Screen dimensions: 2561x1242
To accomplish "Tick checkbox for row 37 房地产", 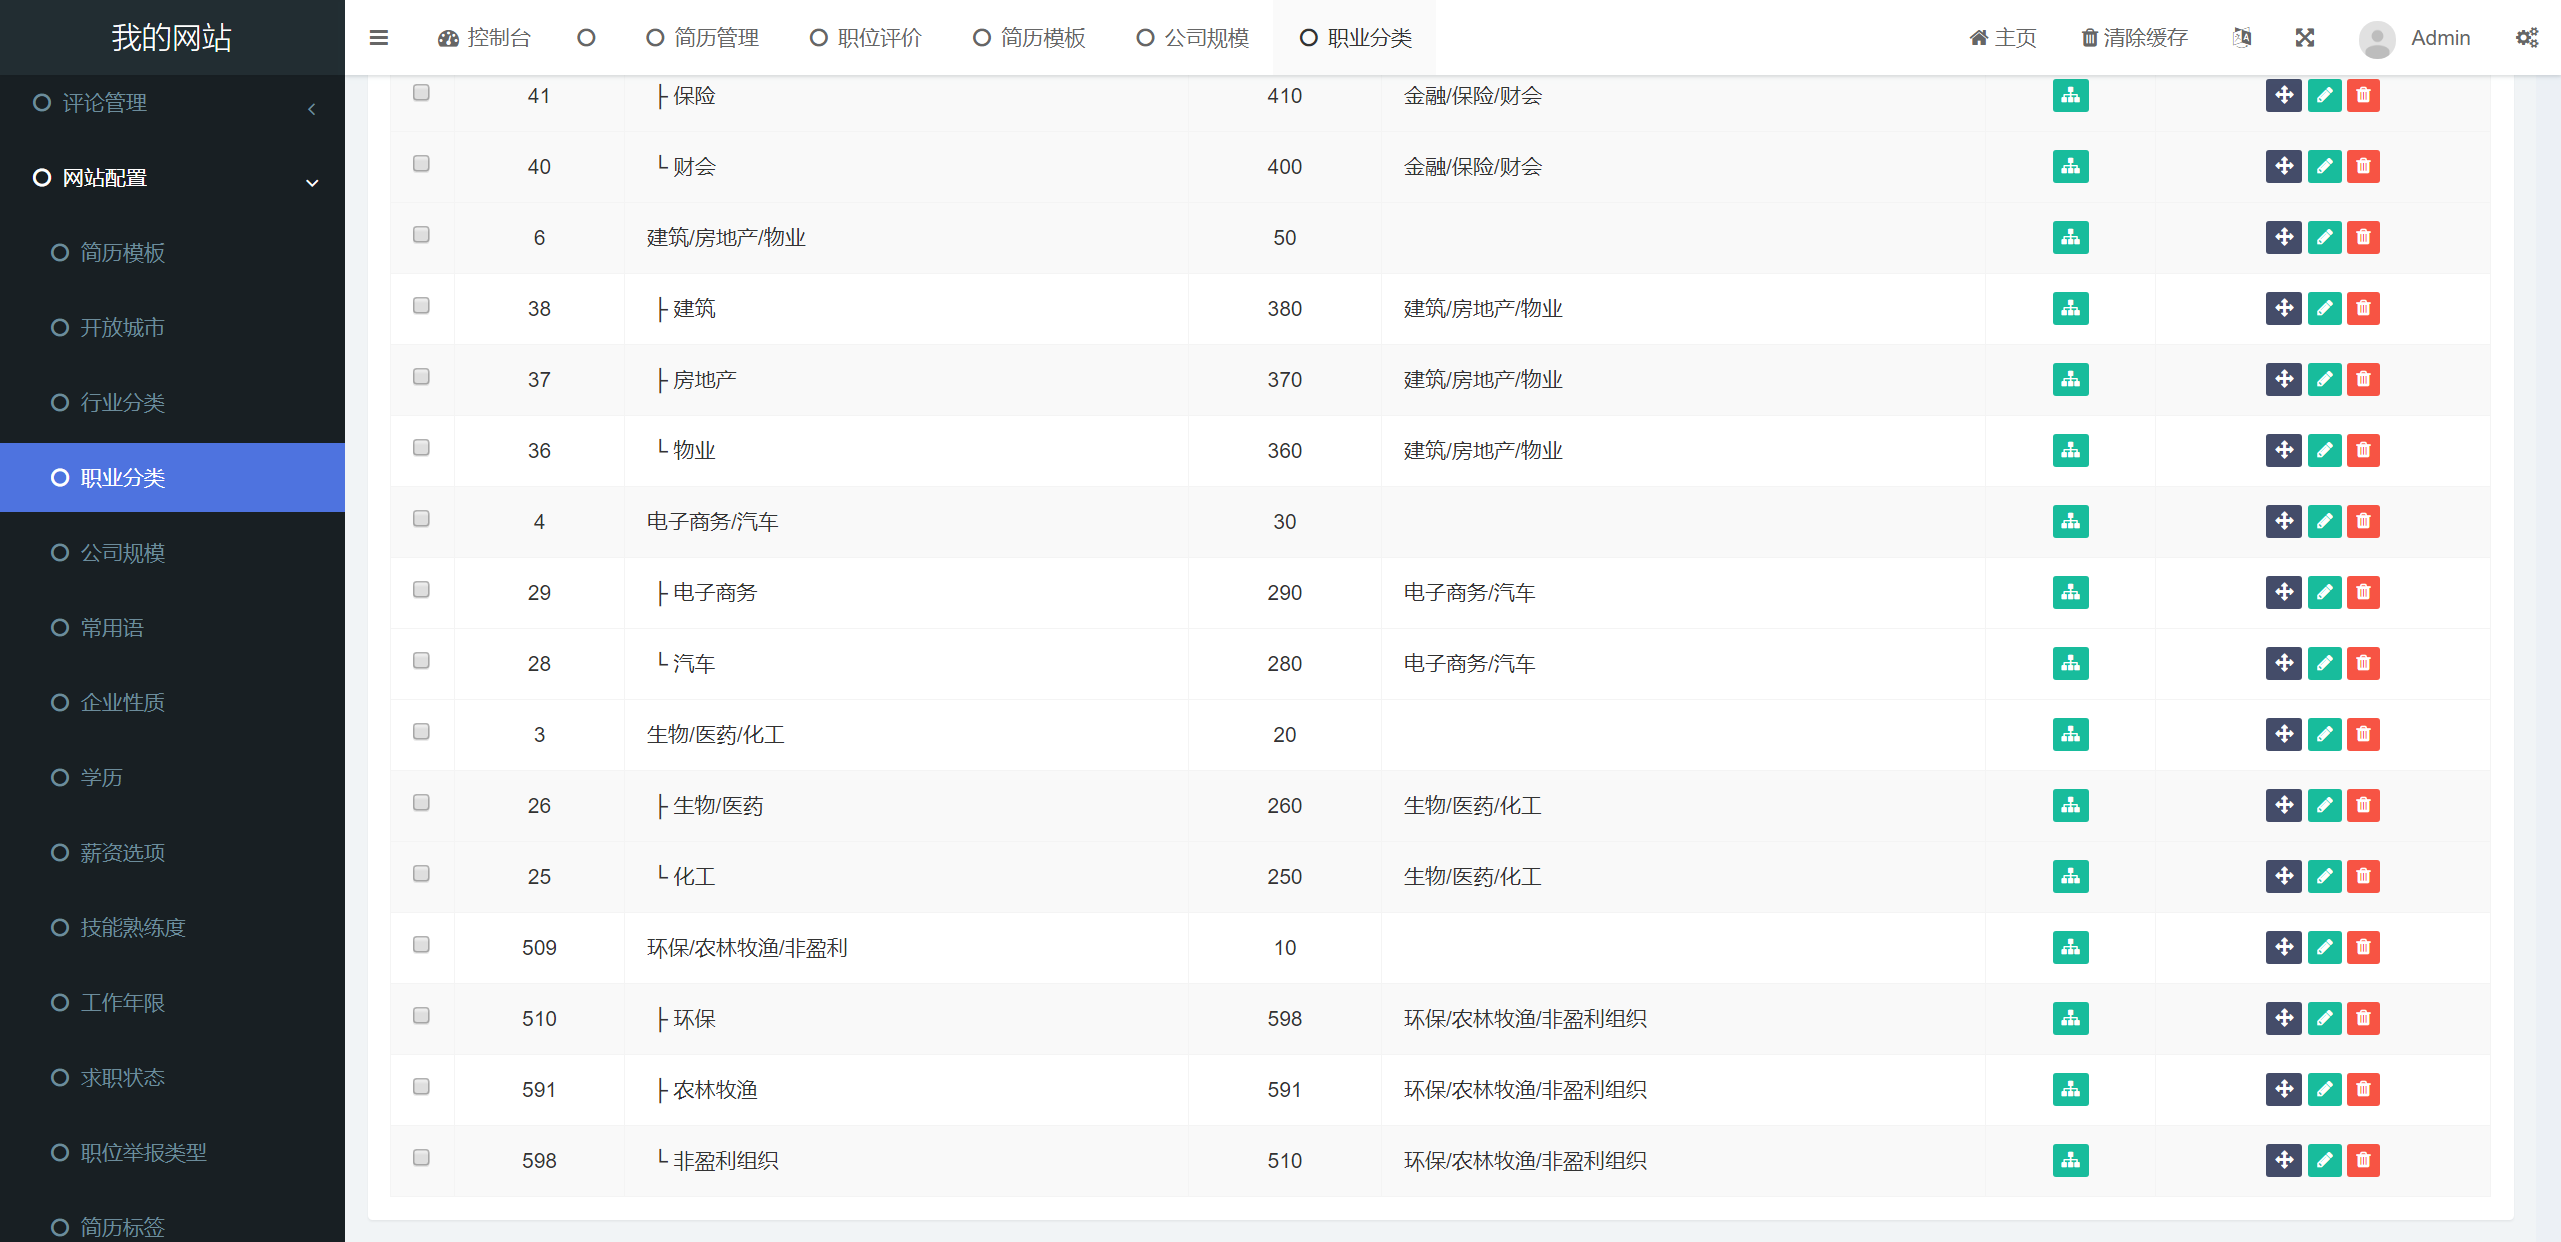I will 421,377.
